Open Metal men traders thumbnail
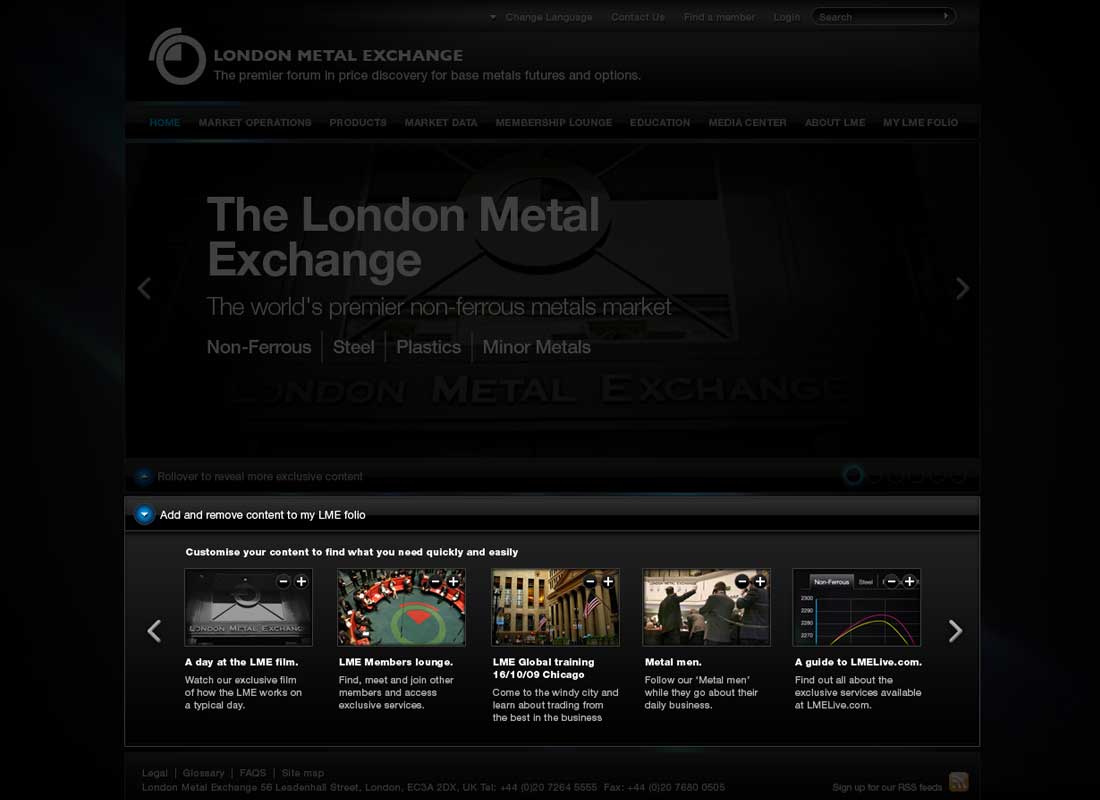The image size is (1100, 800). point(706,608)
